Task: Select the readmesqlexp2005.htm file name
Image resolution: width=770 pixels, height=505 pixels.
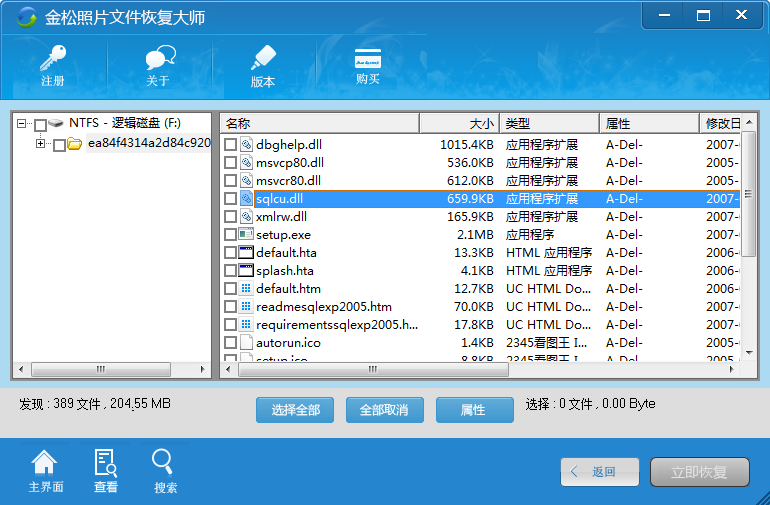Action: [324, 307]
